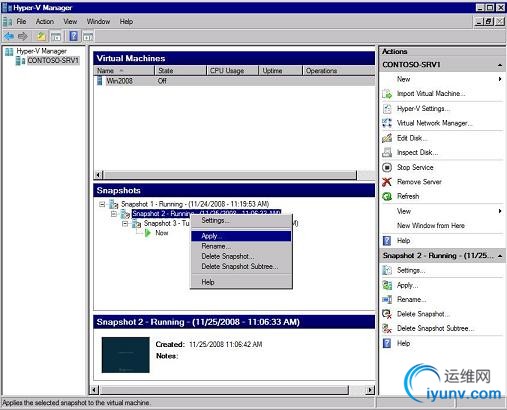Choose Help in the context menu
The height and width of the screenshot is (410, 507).
click(241, 282)
